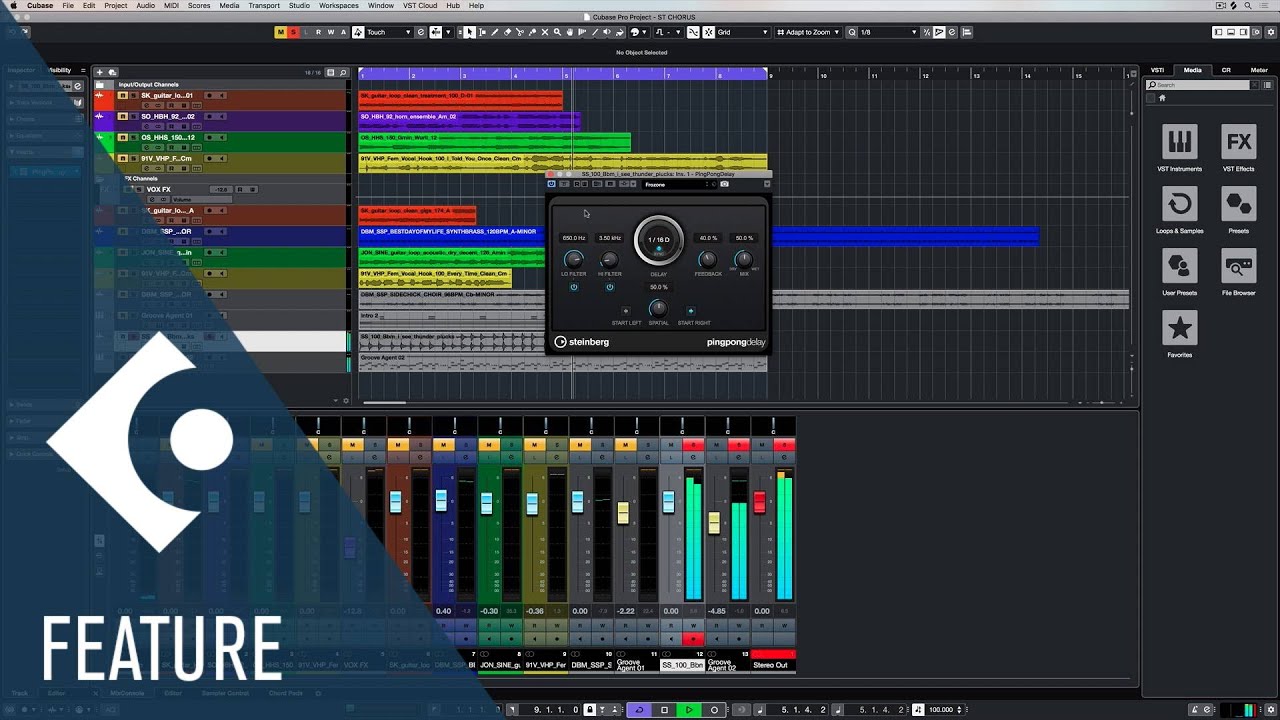
Task: Select the Split scissors tool
Action: [x=520, y=32]
